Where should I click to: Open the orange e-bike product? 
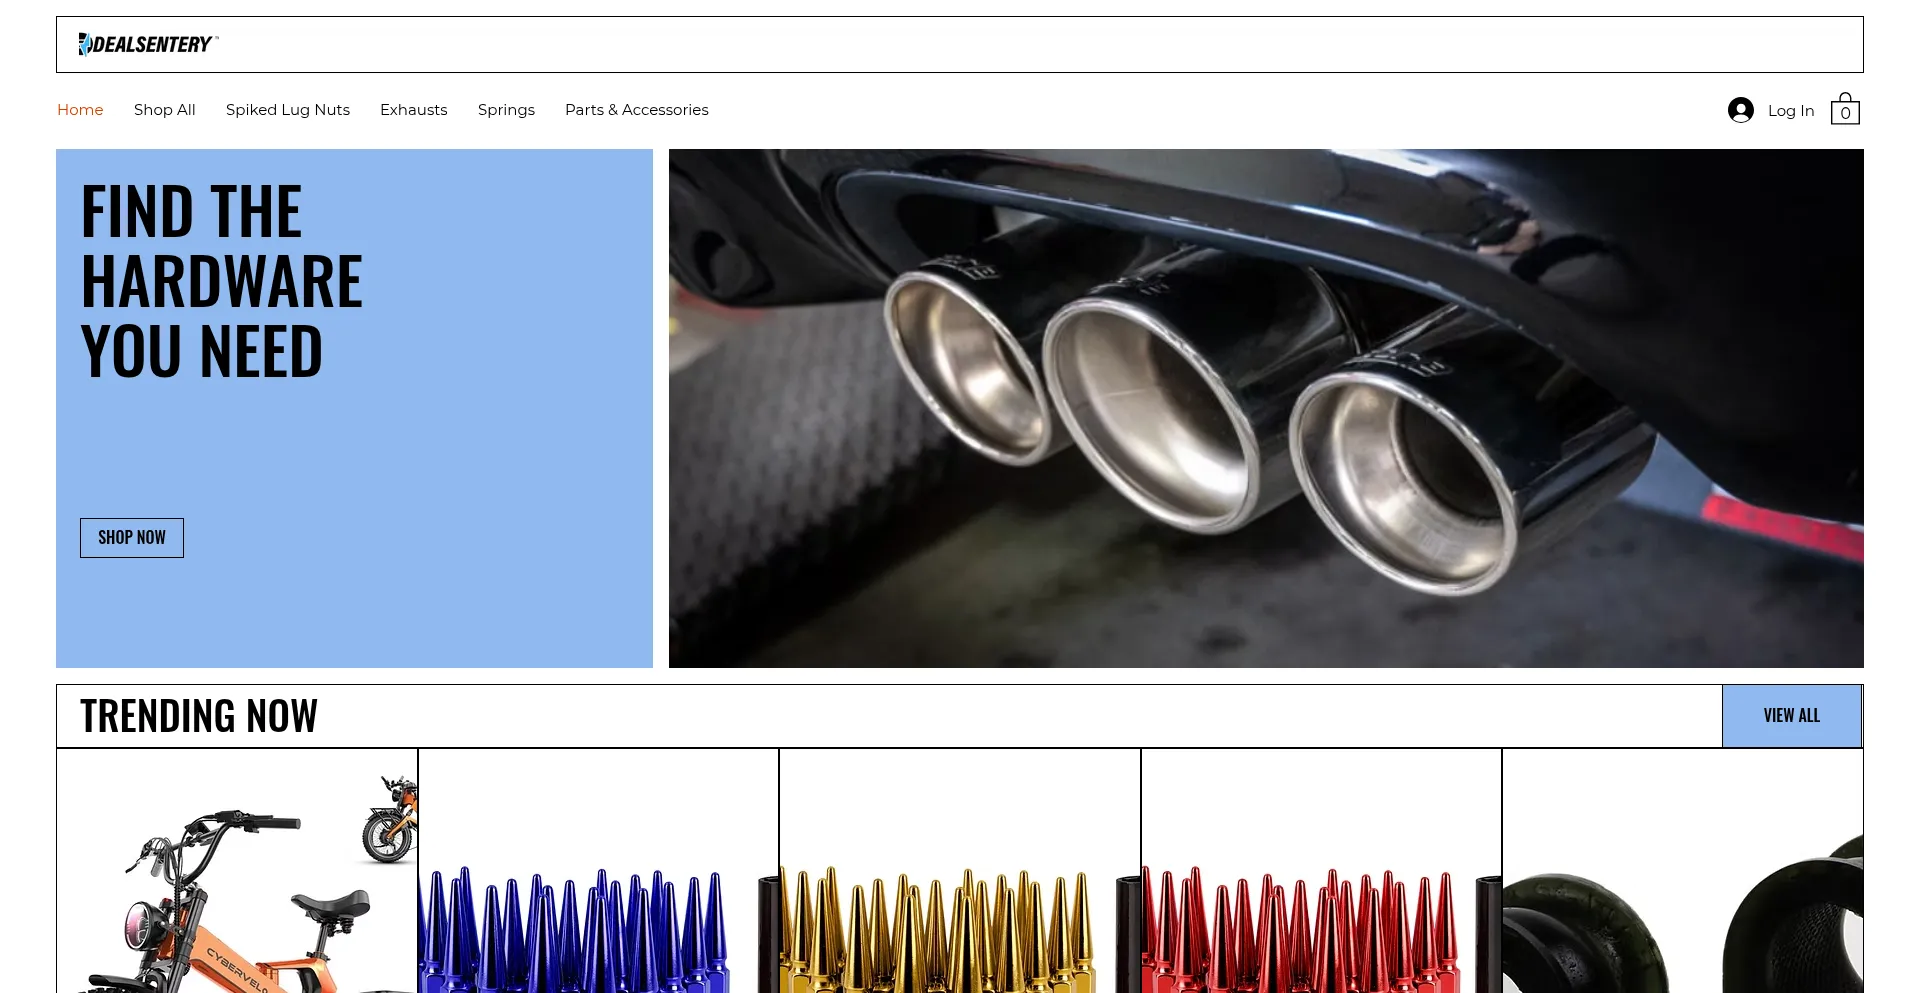237,880
